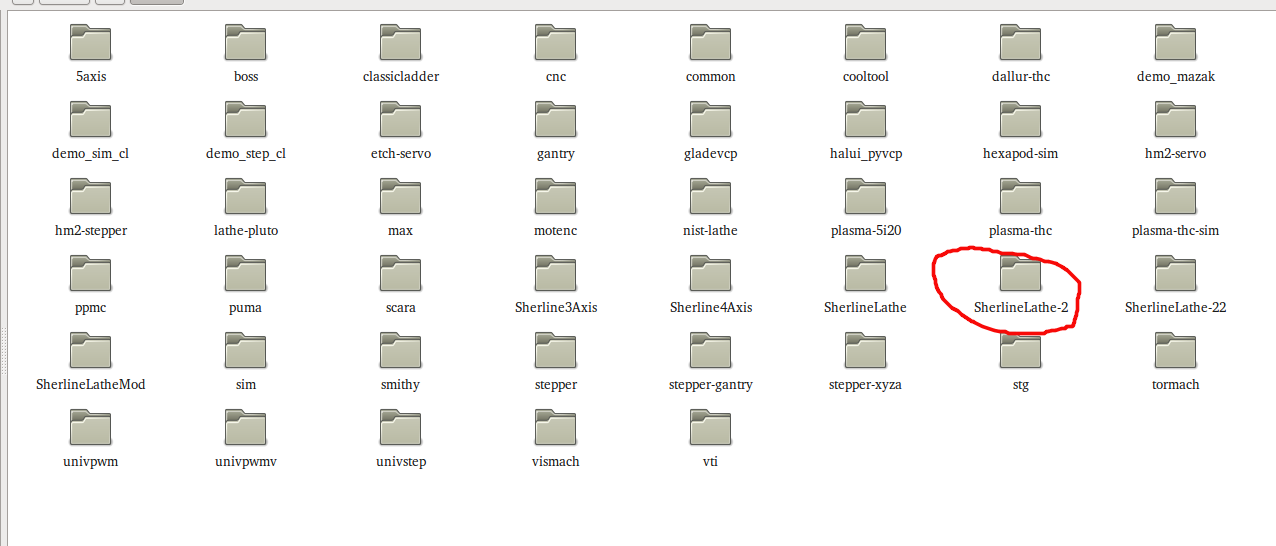
Task: Open the plasma-thc folder icon
Action: tap(1020, 196)
